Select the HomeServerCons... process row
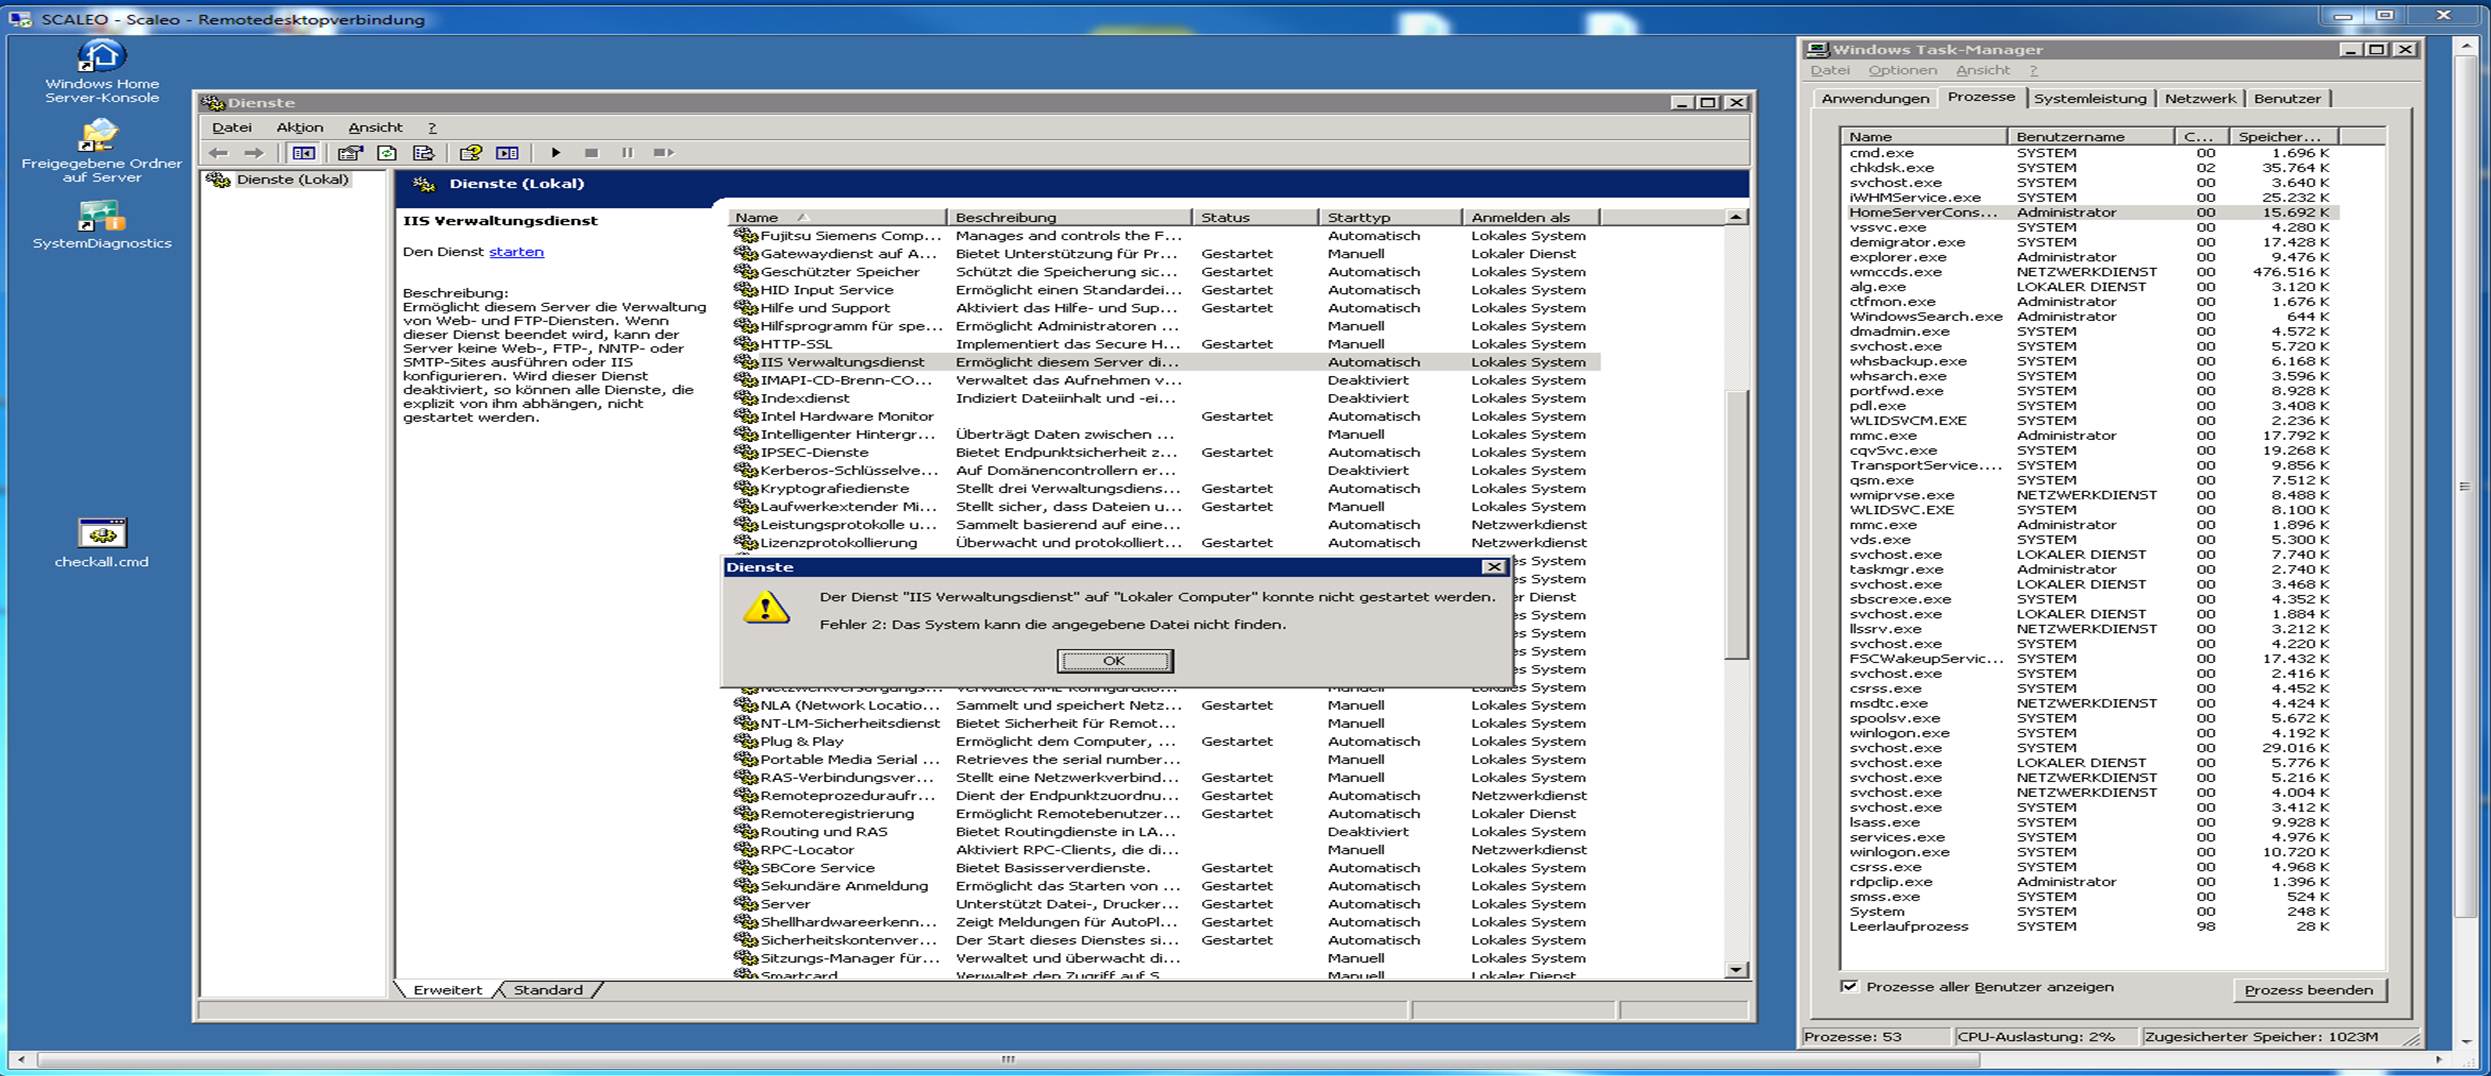Viewport: 2491px width, 1076px height. (x=2089, y=212)
